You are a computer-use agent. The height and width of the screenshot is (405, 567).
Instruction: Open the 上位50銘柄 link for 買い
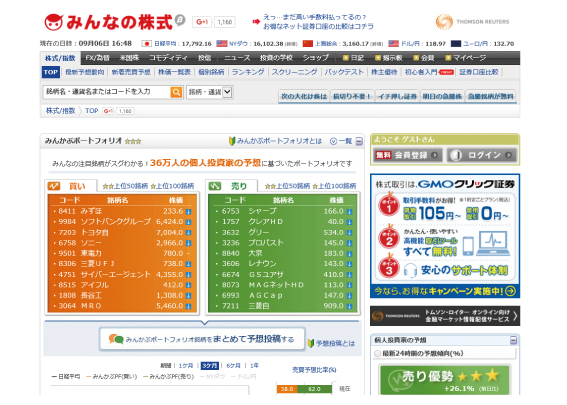click(x=125, y=186)
